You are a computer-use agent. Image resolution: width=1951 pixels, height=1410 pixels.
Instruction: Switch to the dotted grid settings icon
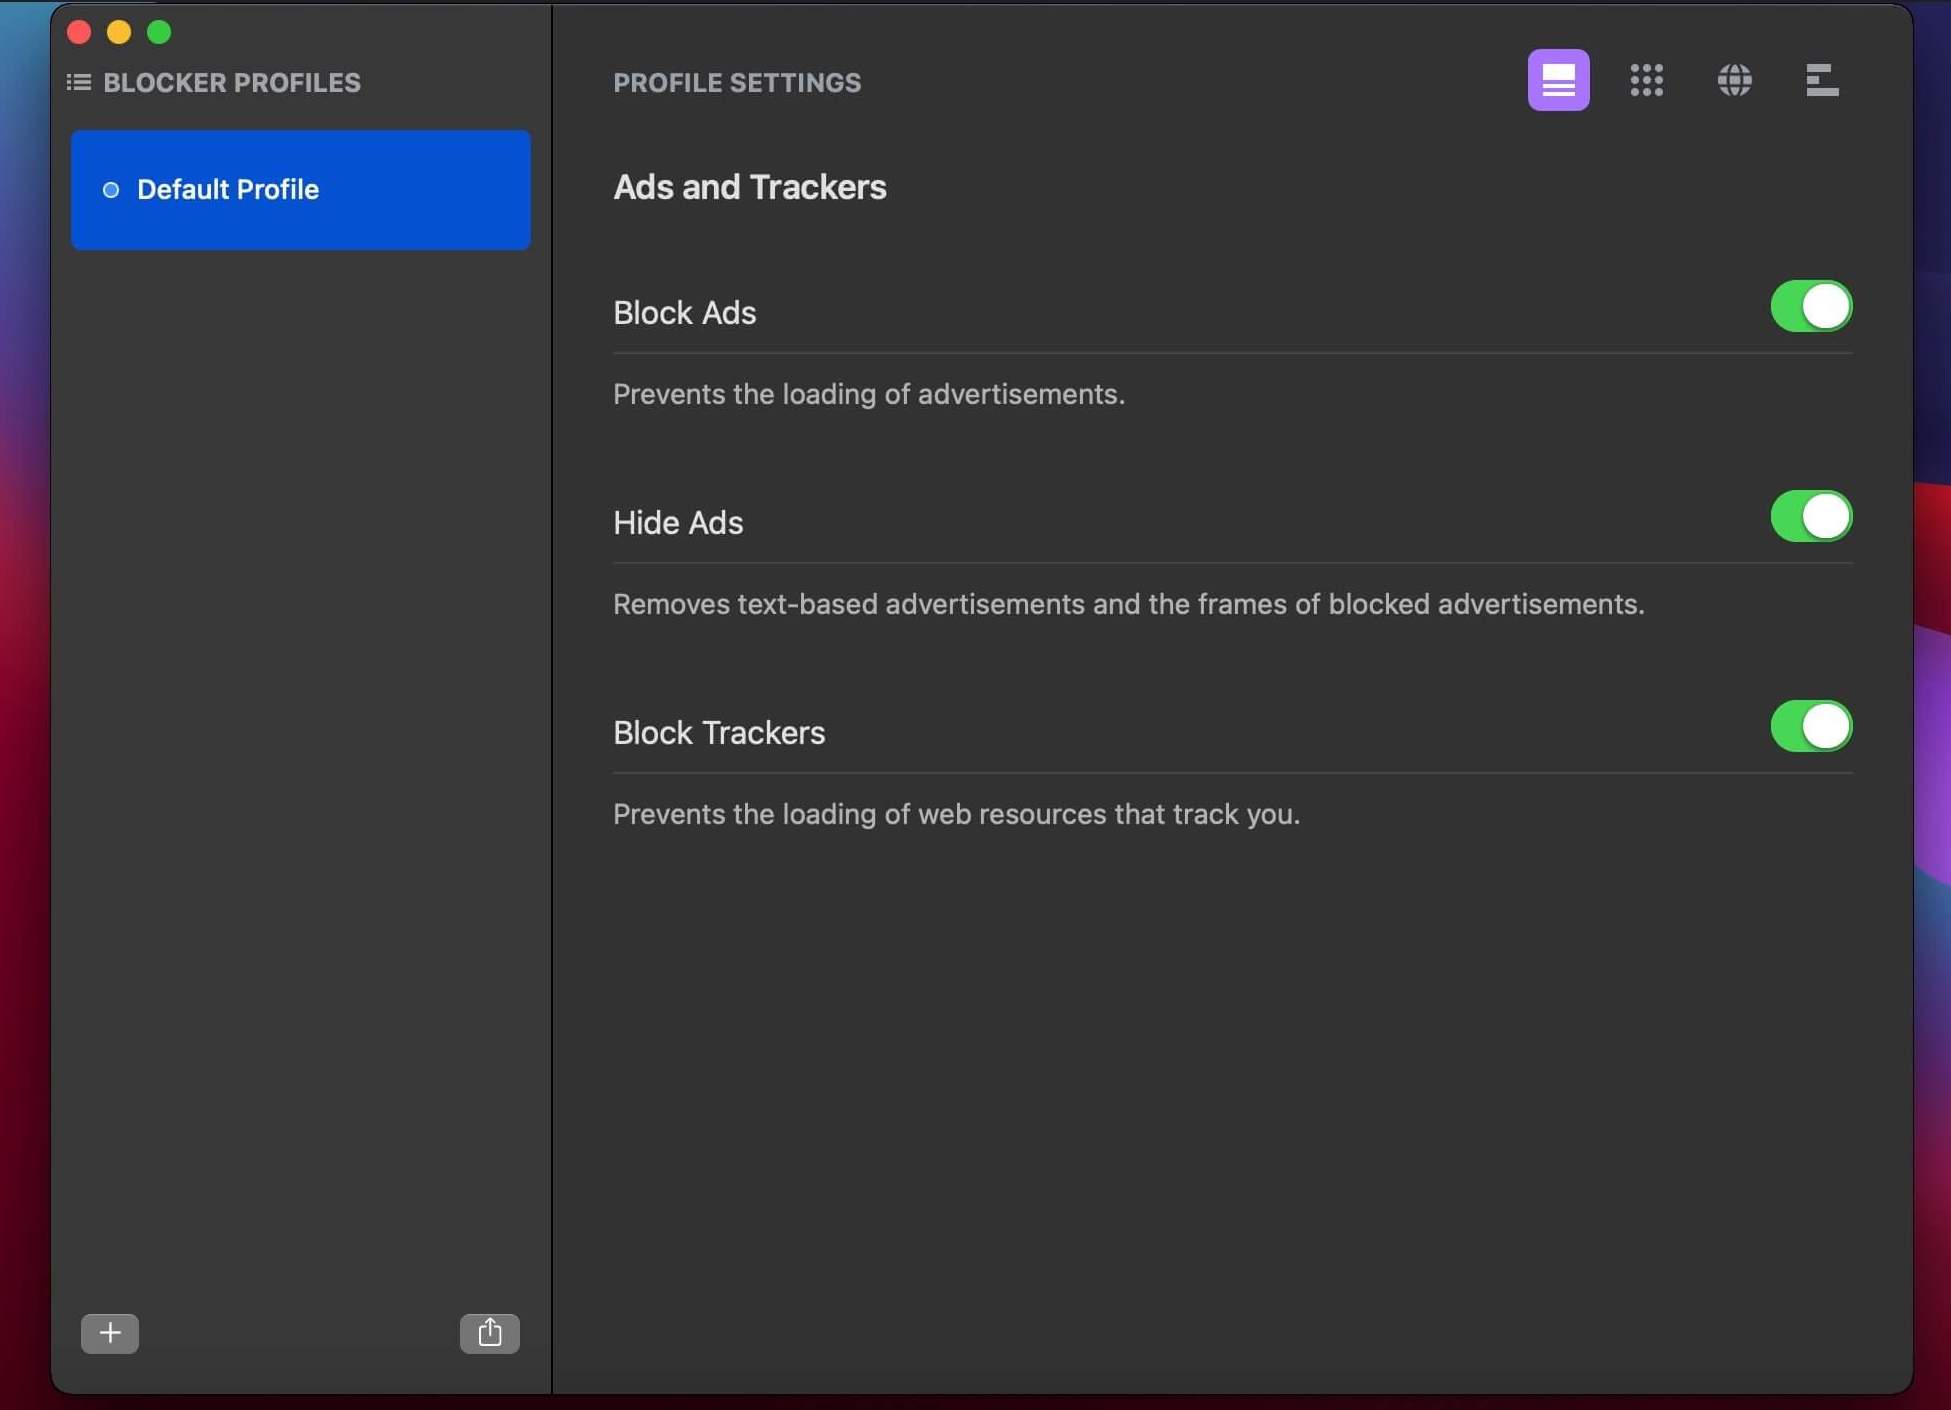click(x=1646, y=80)
